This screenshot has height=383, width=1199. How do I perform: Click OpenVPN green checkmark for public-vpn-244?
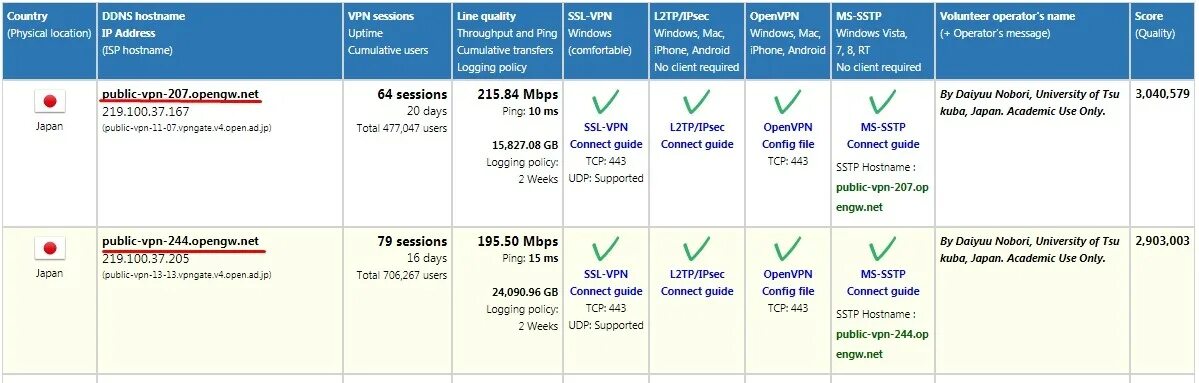[x=788, y=248]
